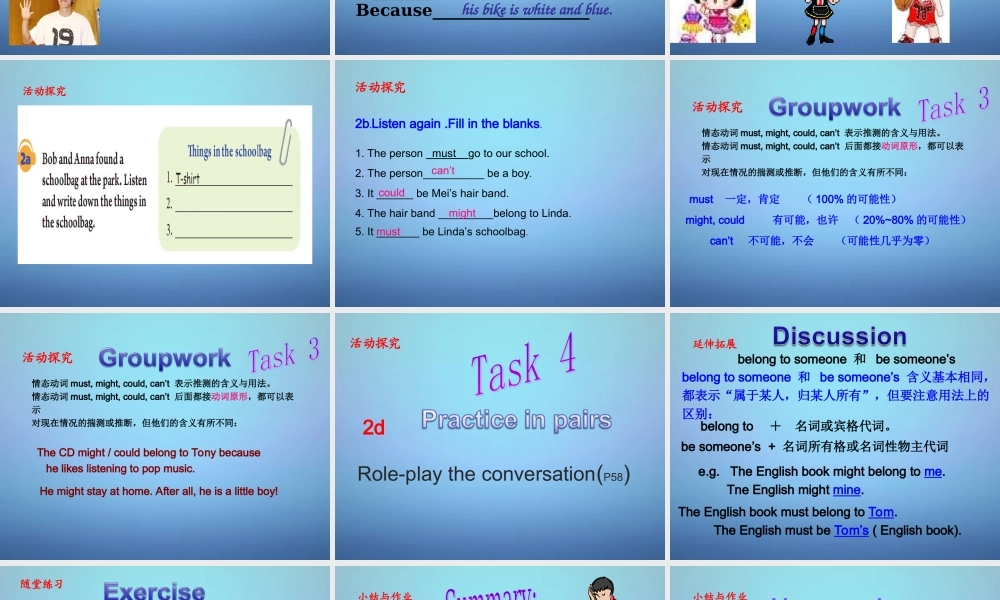1000x600 pixels.
Task: Select the Exercise slide thumbnail
Action: click(165, 585)
